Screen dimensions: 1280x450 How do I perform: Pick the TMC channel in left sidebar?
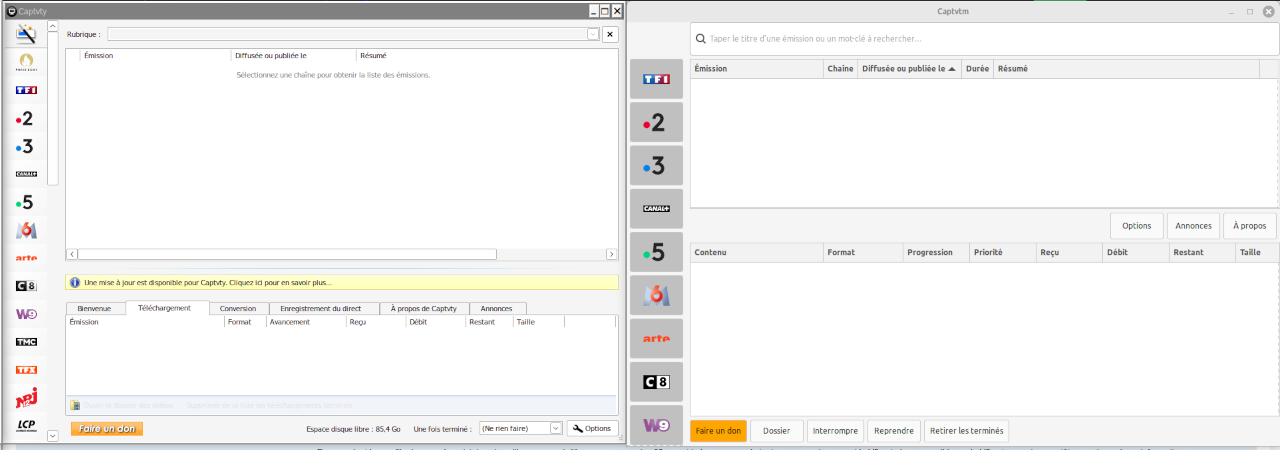26,342
